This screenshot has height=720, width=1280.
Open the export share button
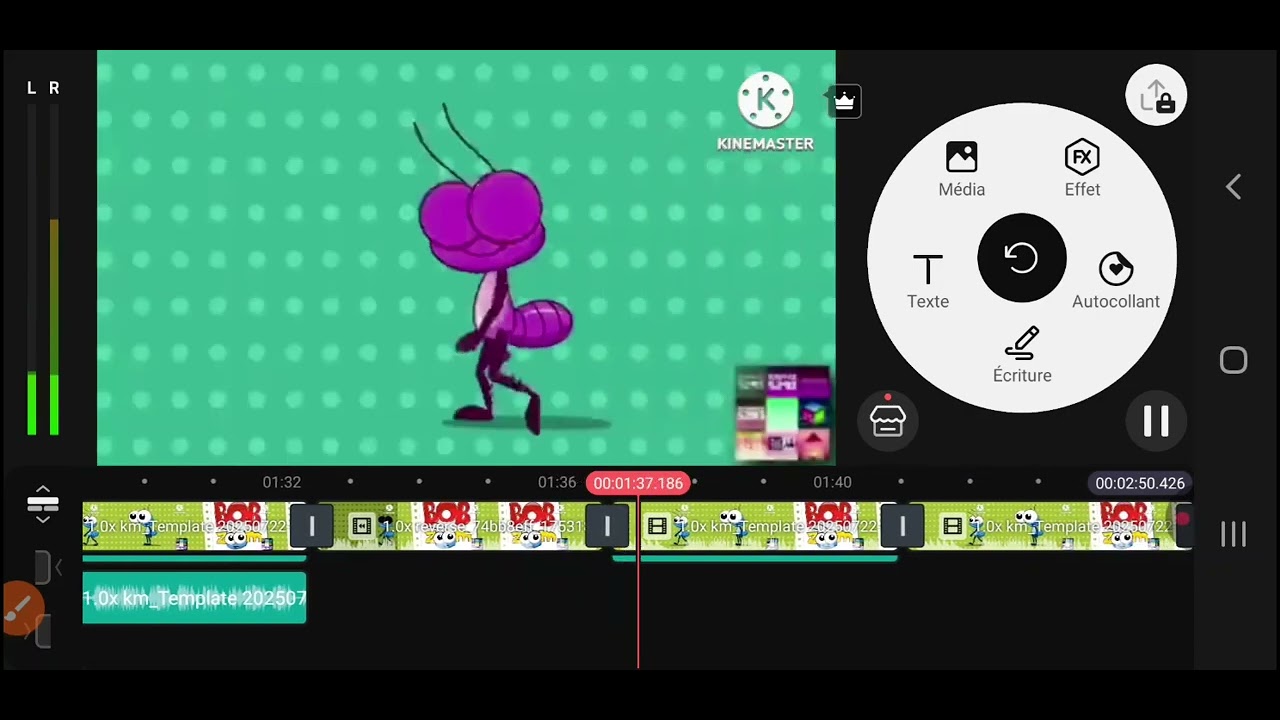[1156, 96]
